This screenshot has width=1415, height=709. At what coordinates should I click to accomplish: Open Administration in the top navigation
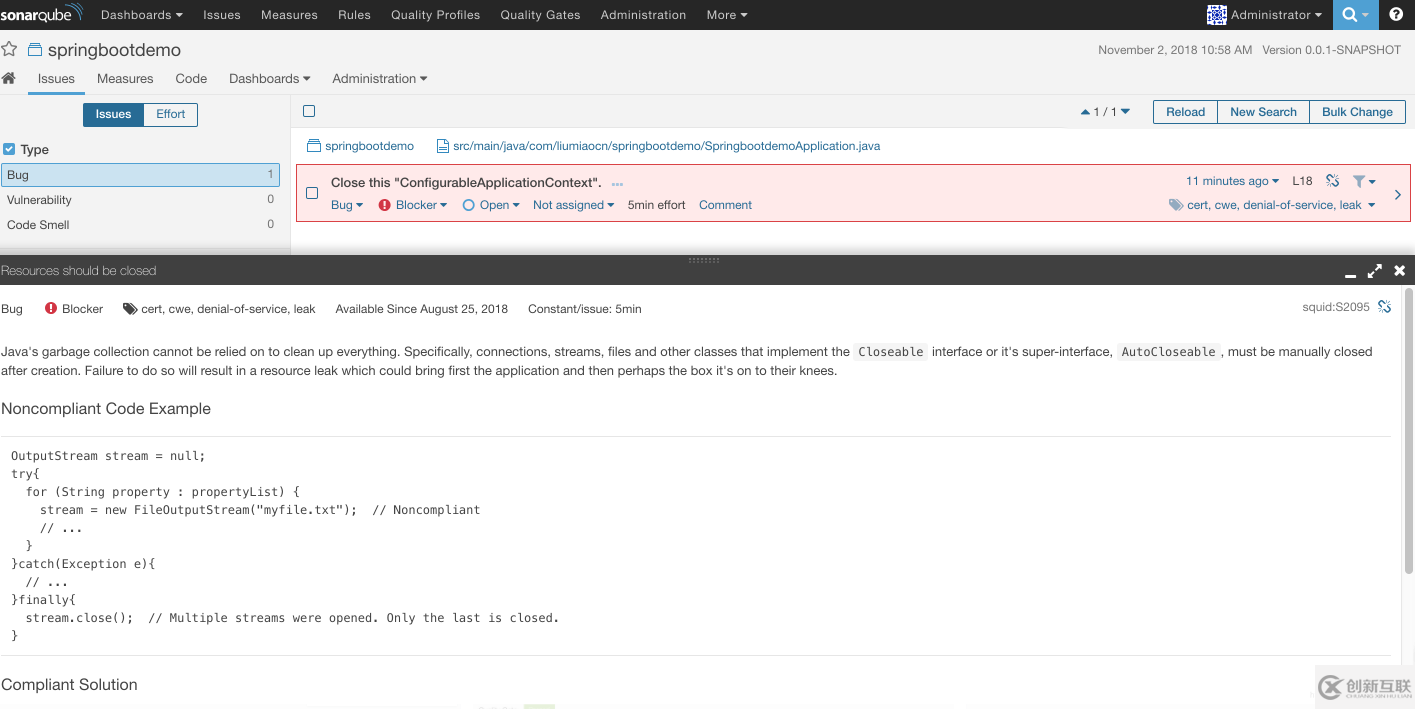(x=643, y=15)
